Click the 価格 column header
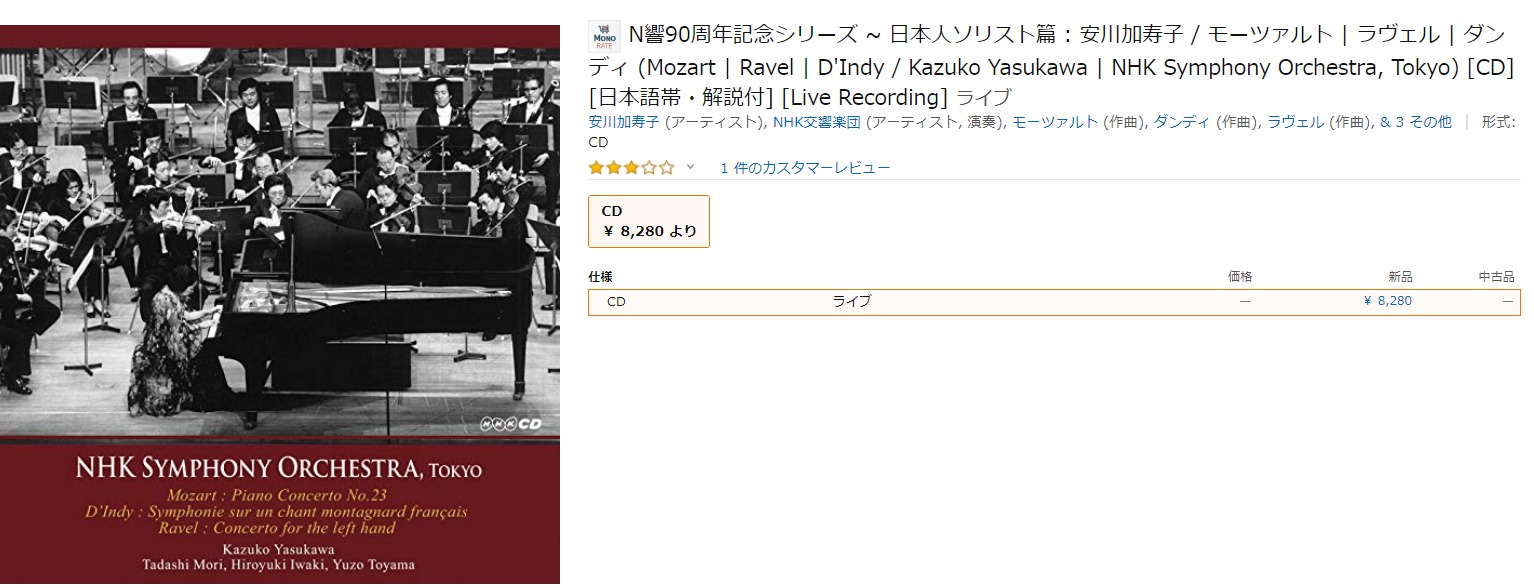Viewport: 1534px width, 588px height. (1240, 276)
